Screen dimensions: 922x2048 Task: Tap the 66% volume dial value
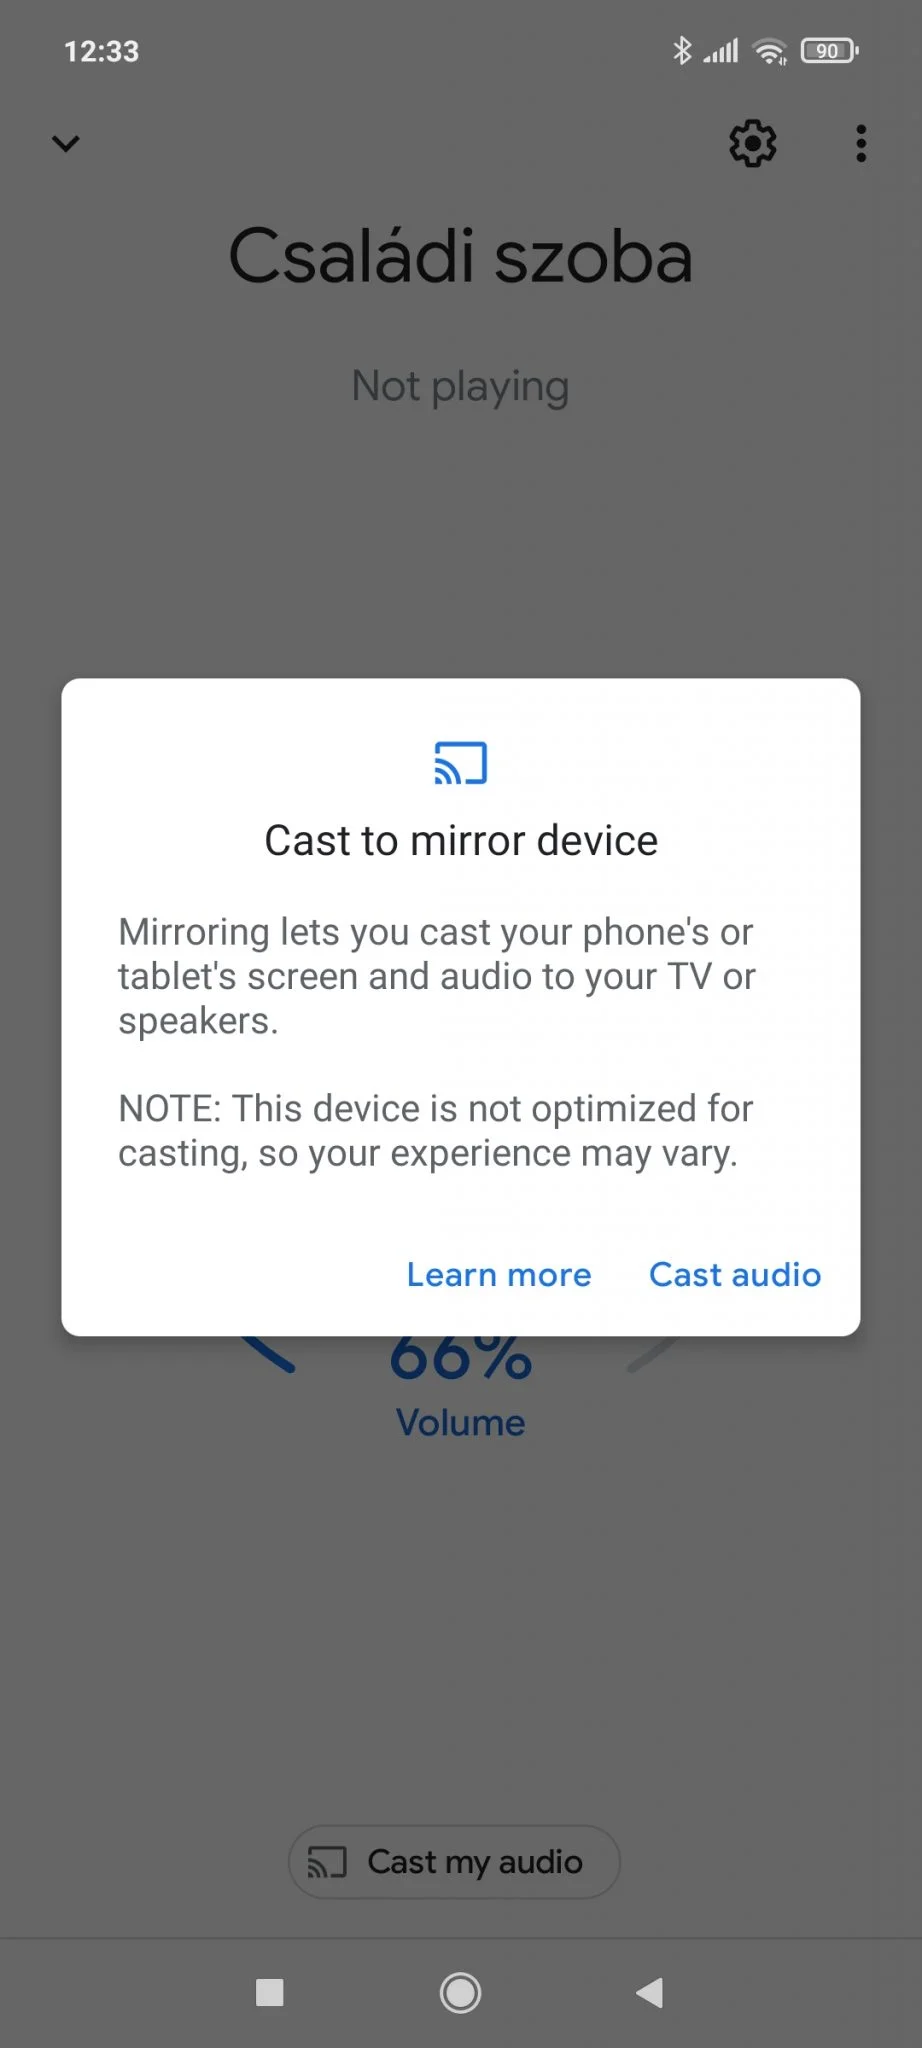coord(461,1358)
